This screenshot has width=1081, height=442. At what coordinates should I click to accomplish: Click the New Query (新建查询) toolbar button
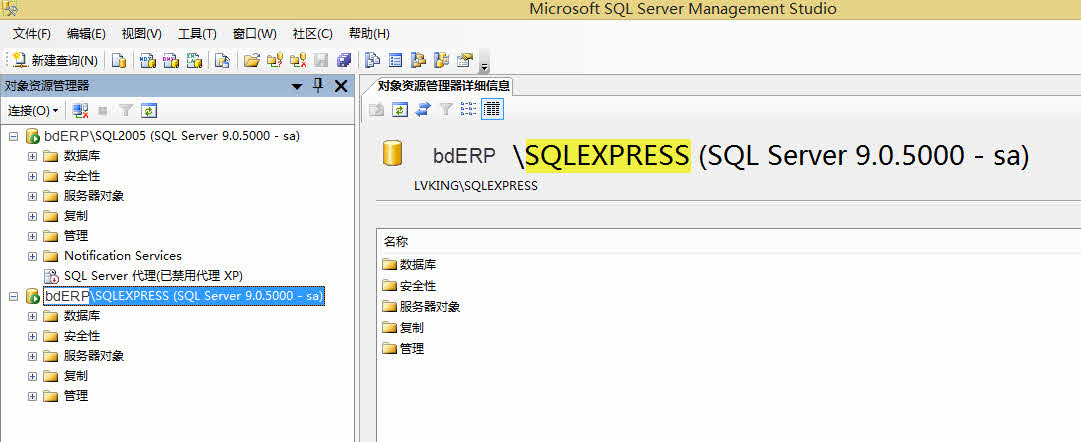55,61
